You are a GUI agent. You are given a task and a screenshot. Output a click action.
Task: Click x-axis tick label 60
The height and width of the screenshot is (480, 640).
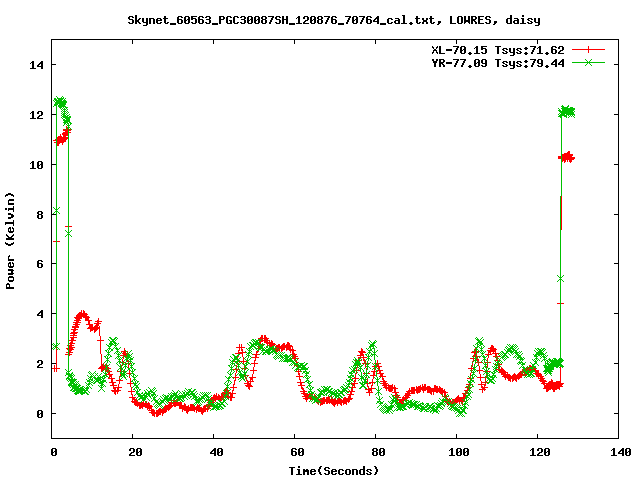click(297, 452)
